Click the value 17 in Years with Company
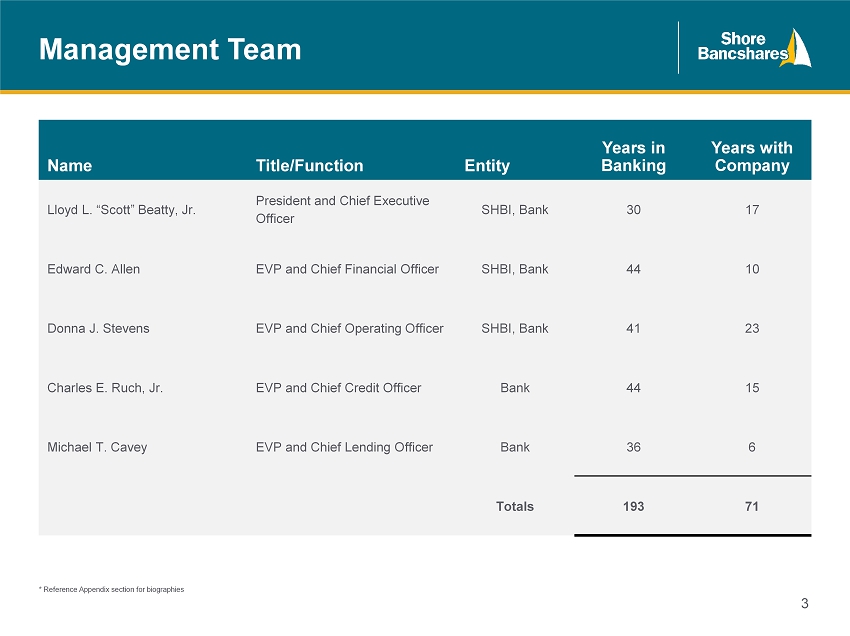This screenshot has height=636, width=850. click(x=752, y=210)
